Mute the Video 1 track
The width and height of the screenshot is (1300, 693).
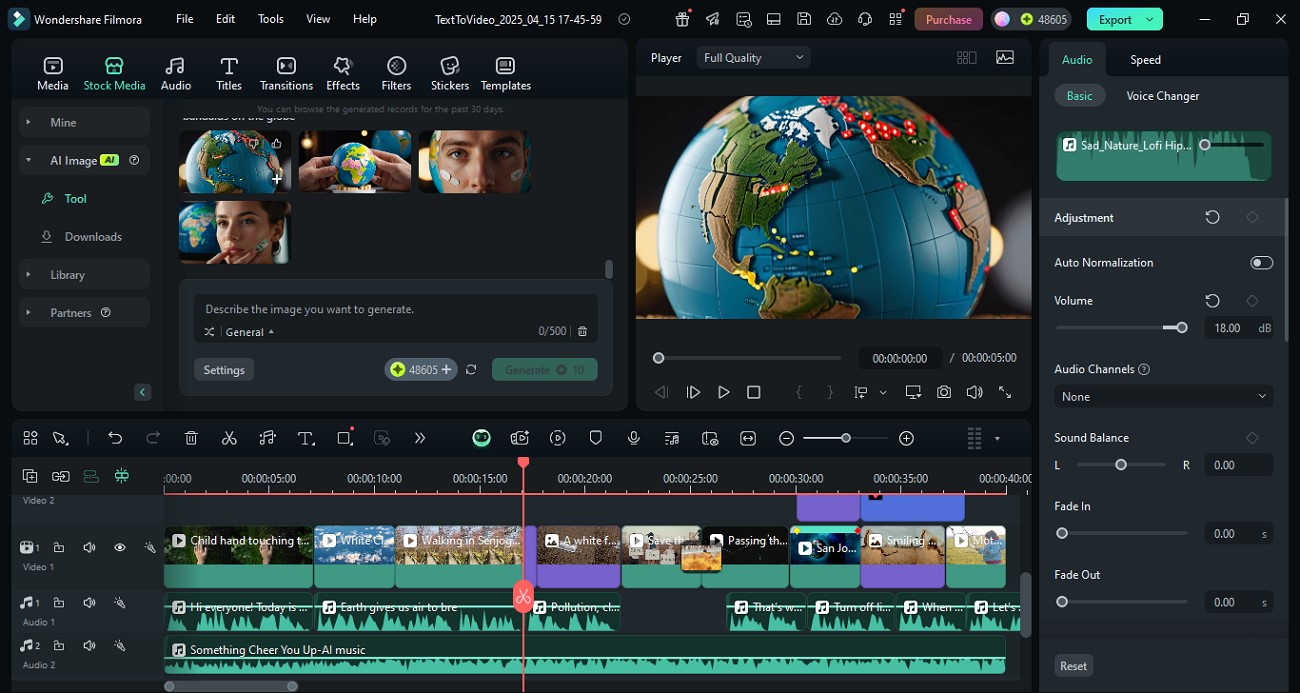(90, 547)
